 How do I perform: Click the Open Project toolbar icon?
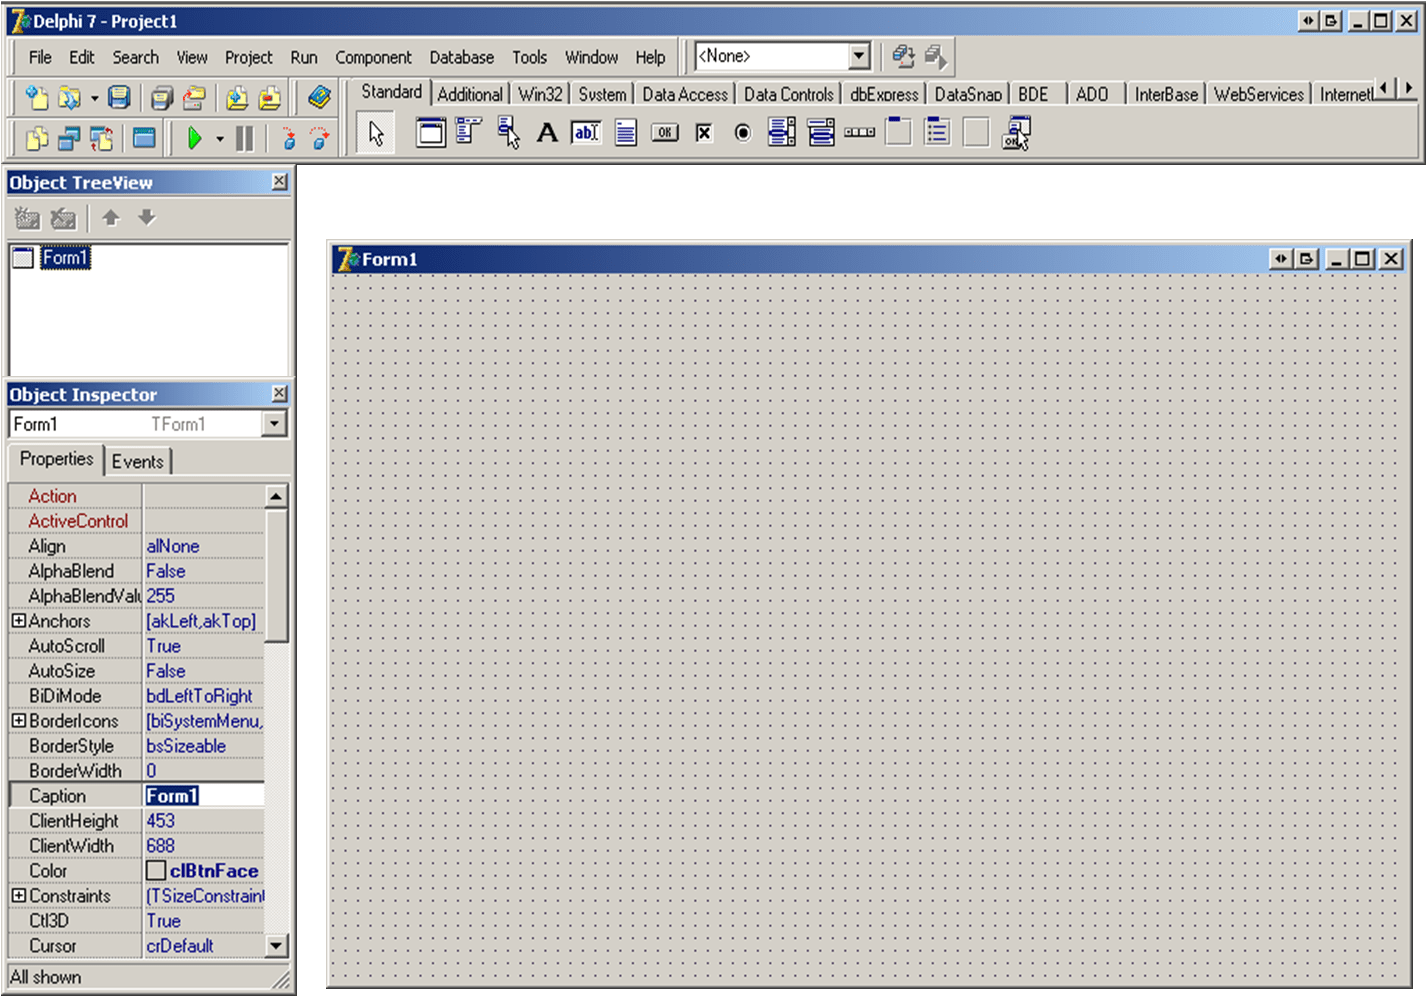pos(194,97)
